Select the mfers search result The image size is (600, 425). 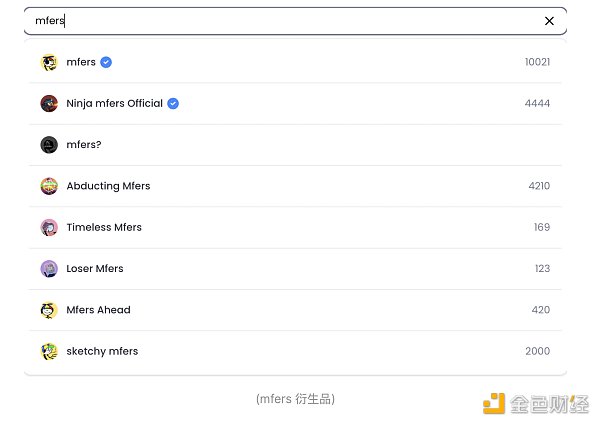(x=81, y=62)
